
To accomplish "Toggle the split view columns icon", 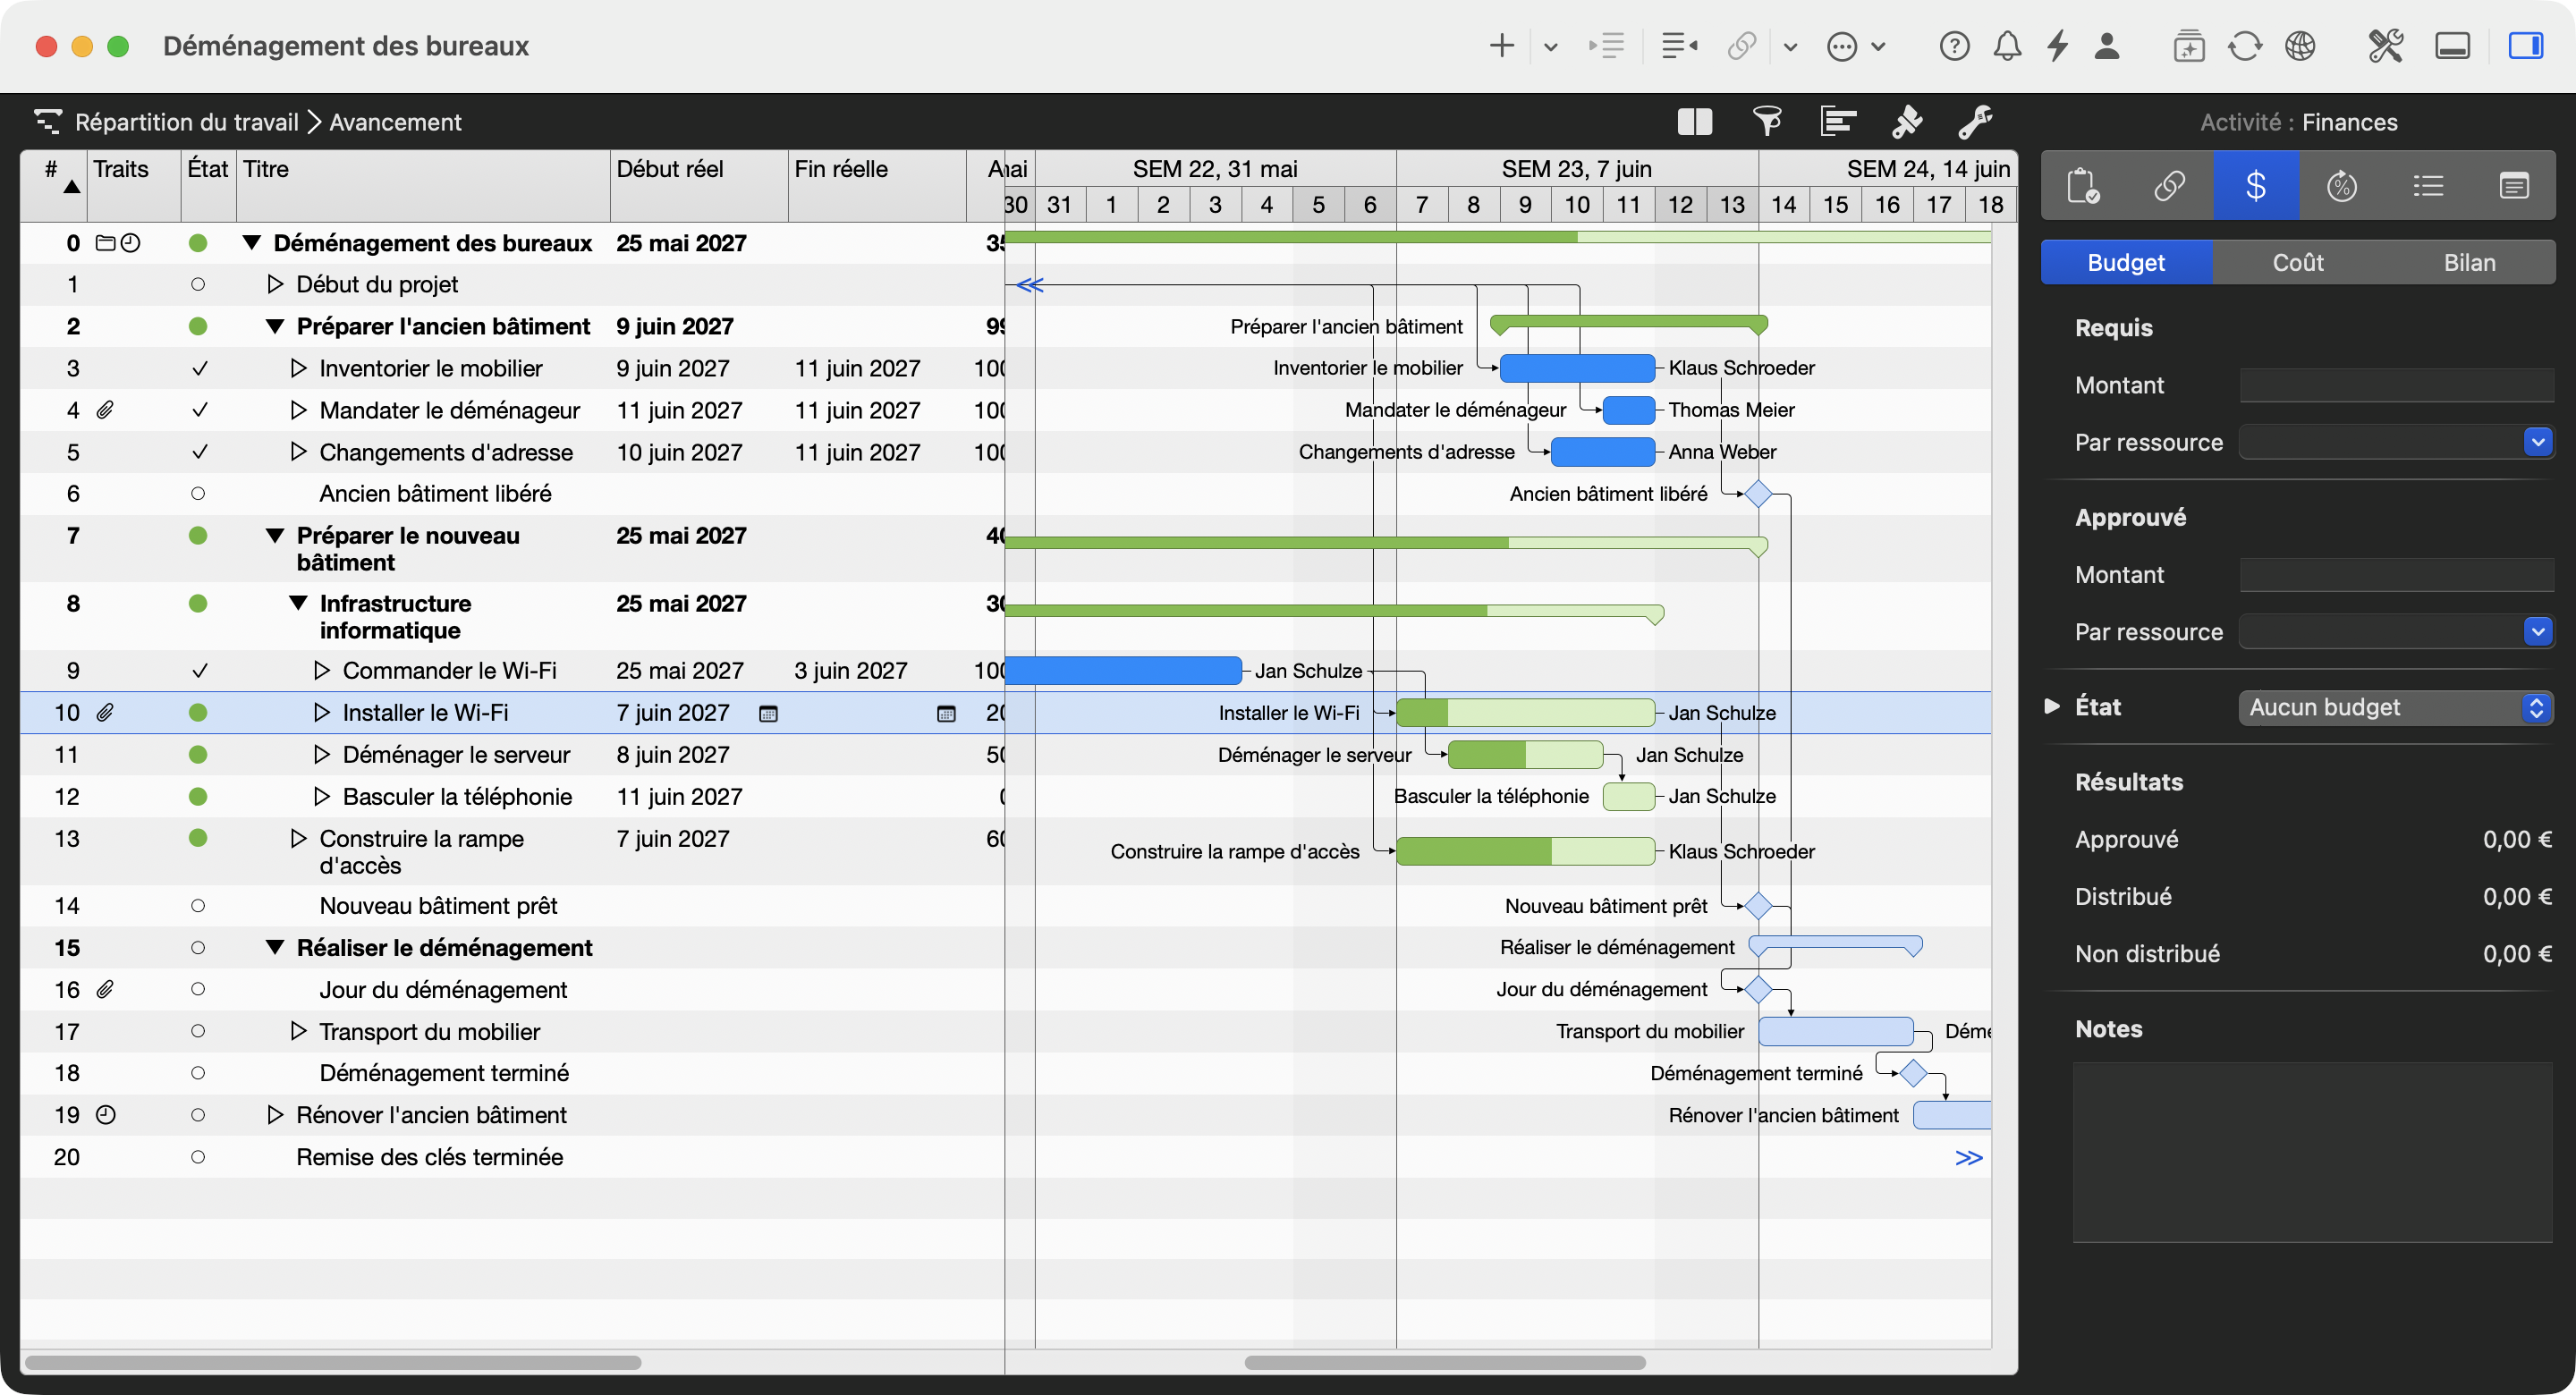I will (1695, 122).
